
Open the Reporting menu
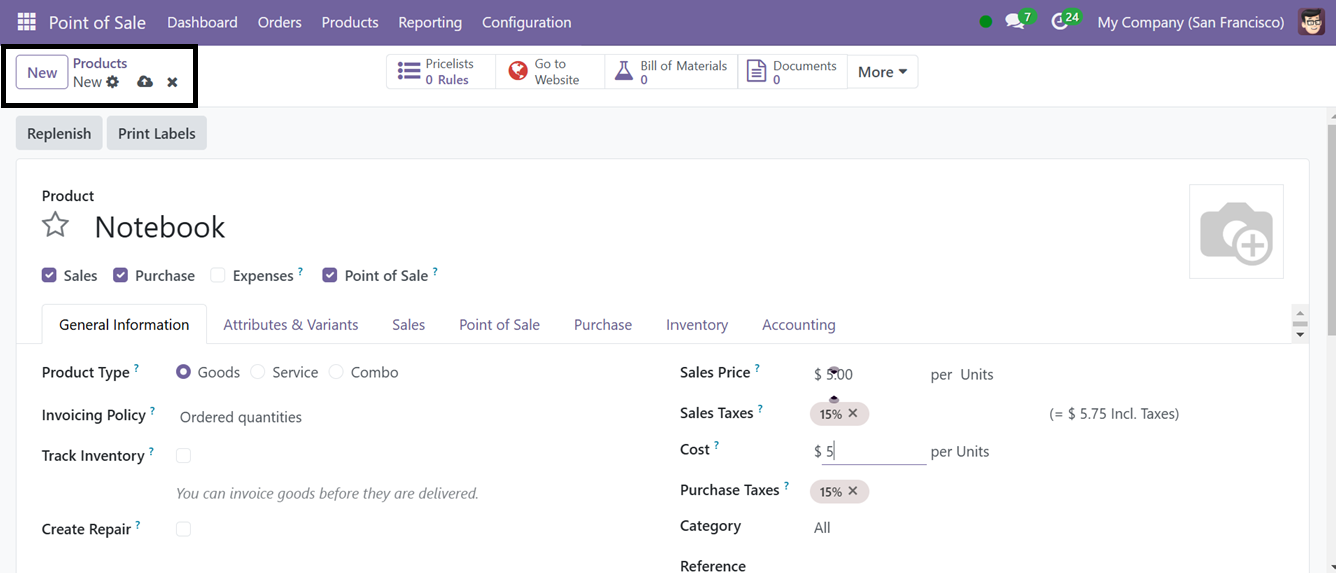click(430, 22)
